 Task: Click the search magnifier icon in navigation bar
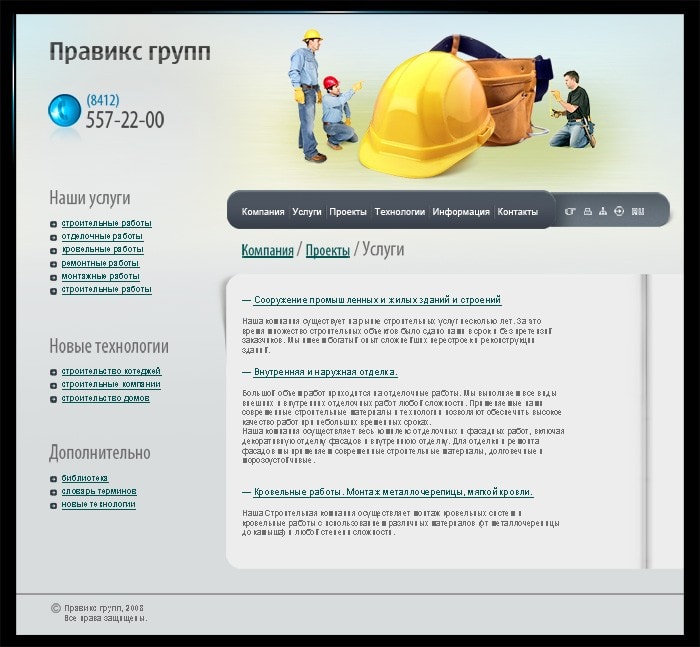tap(570, 211)
